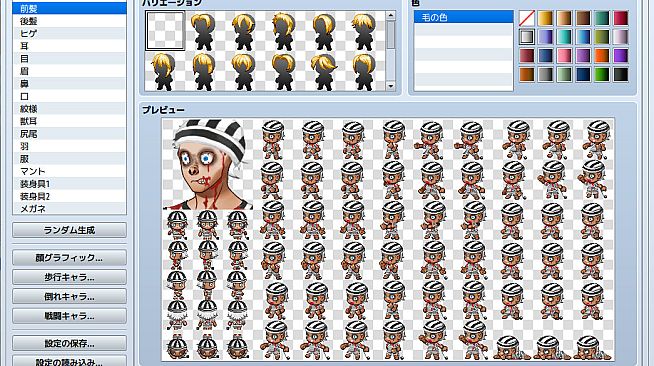The width and height of the screenshot is (654, 366).
Task: Select the 口 part category
Action: (x=69, y=96)
